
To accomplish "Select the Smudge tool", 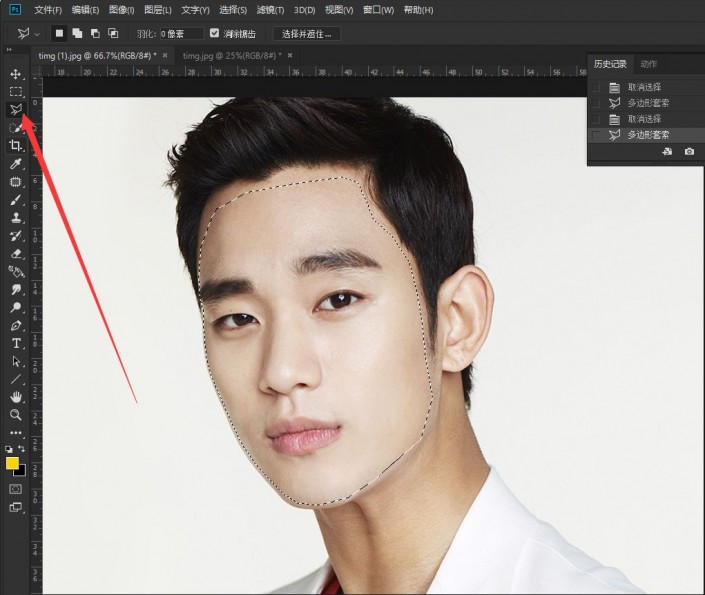I will click(x=16, y=290).
